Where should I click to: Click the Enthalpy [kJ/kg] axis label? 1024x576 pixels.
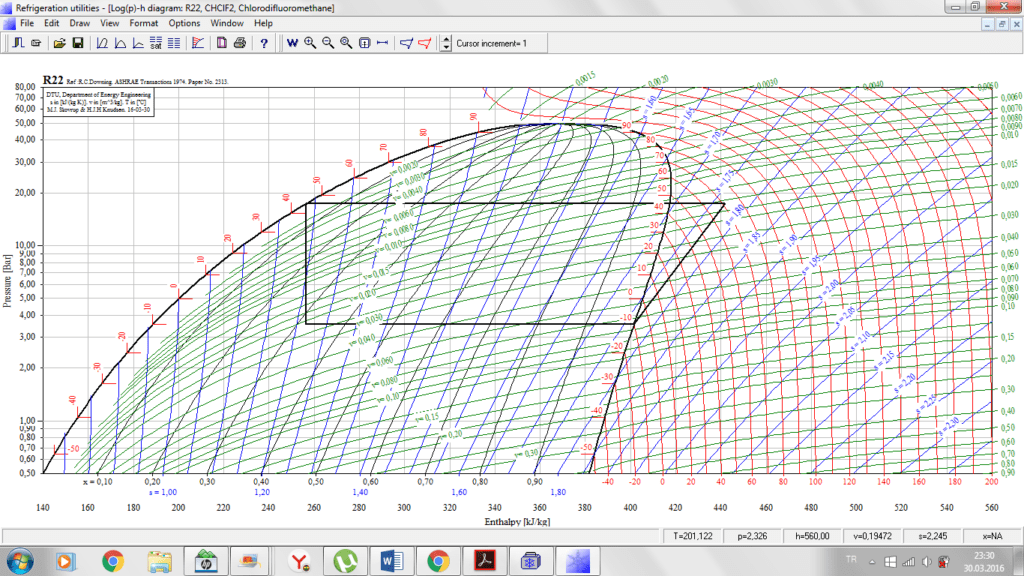pyautogui.click(x=517, y=522)
